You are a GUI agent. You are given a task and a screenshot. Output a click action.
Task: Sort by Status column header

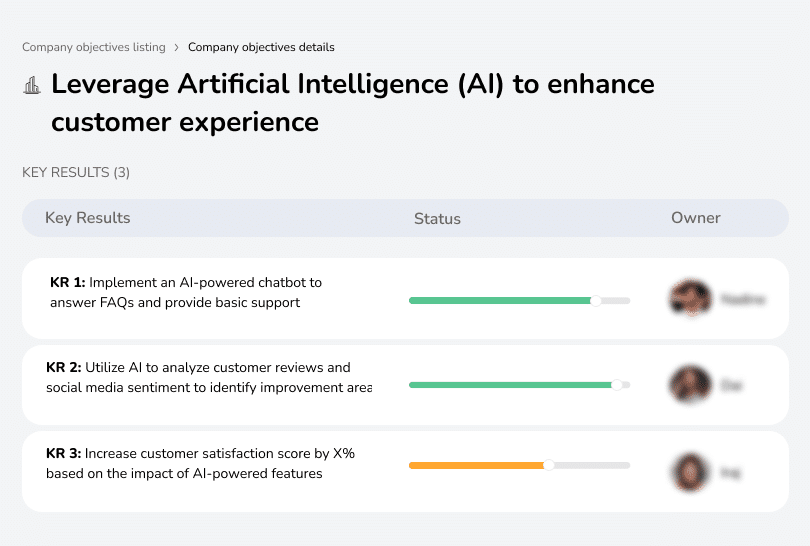pyautogui.click(x=437, y=219)
